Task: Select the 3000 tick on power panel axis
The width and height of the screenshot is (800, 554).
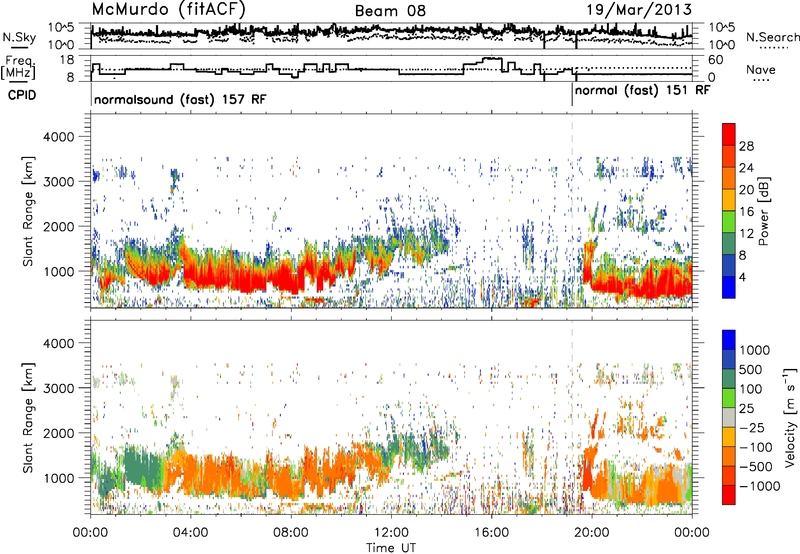Action: 58,182
